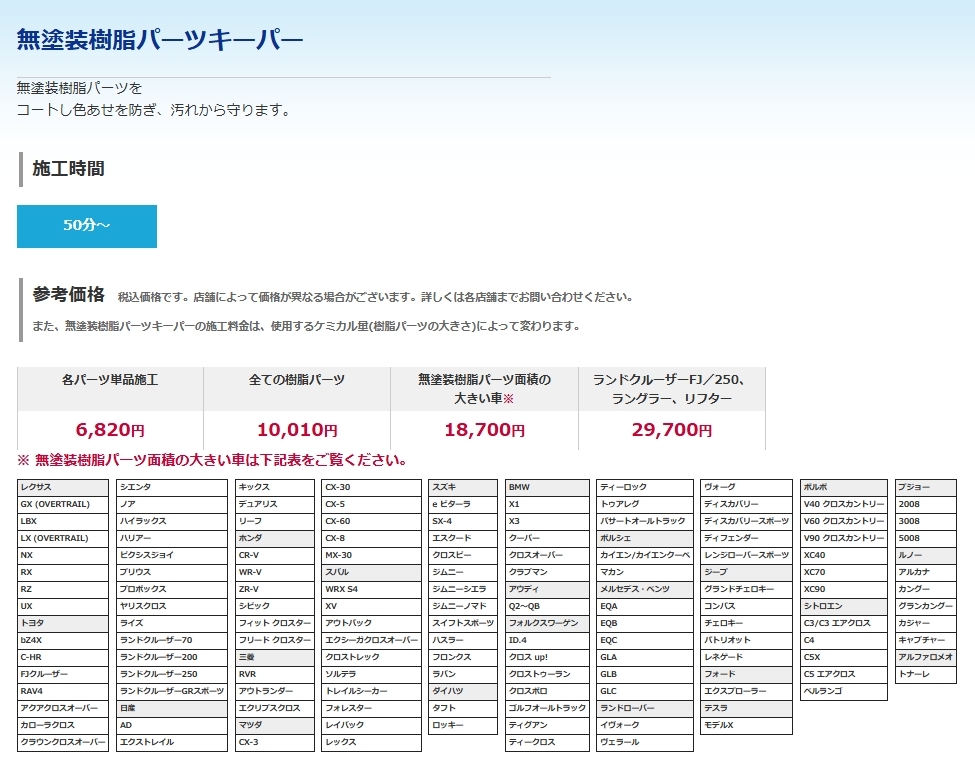The image size is (975, 765).
Task: Click the ポルシェ brand header cell
Action: (645, 538)
